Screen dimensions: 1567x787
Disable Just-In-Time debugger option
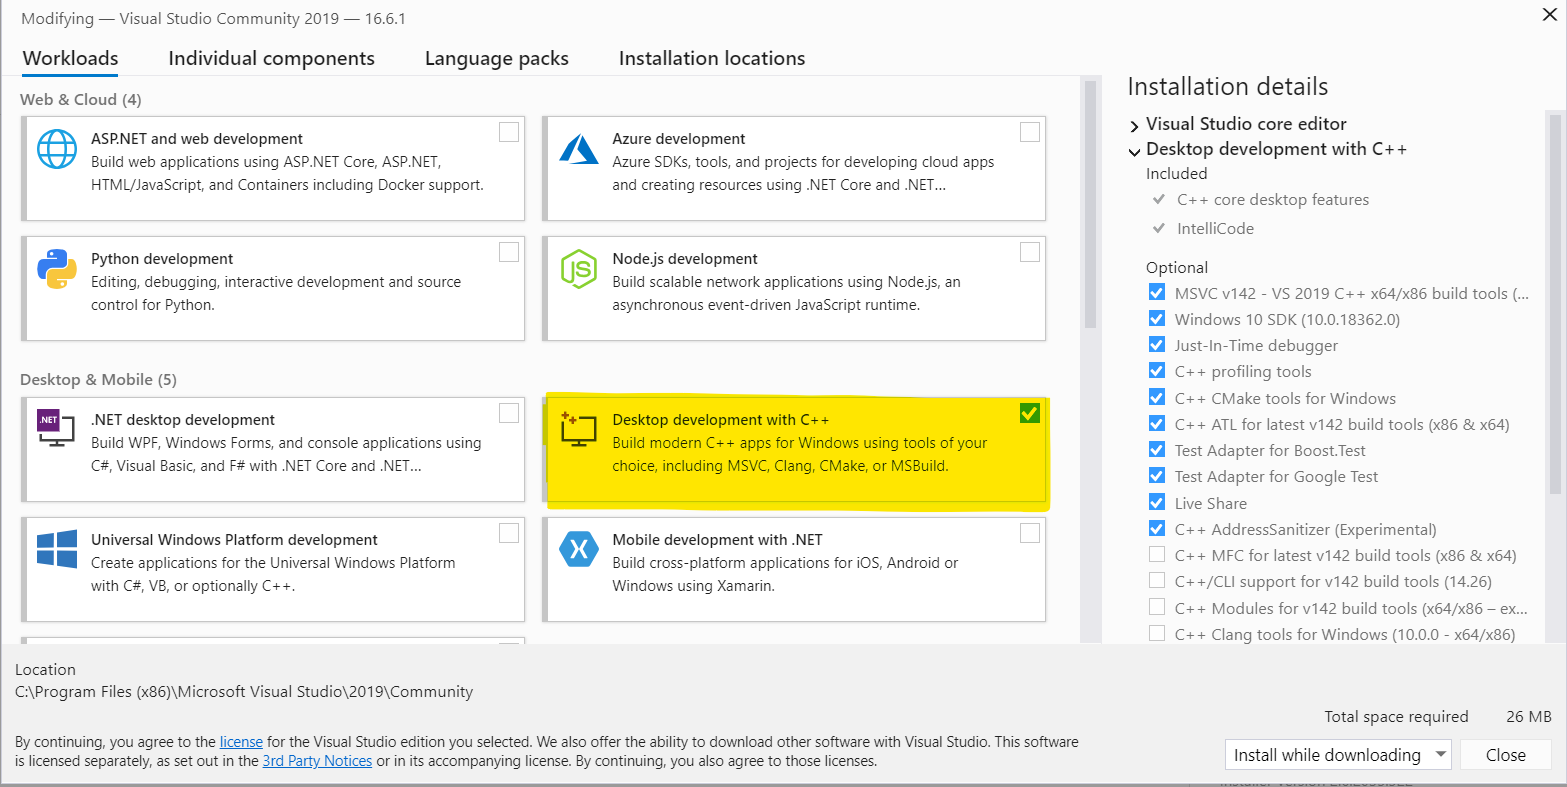(1157, 344)
